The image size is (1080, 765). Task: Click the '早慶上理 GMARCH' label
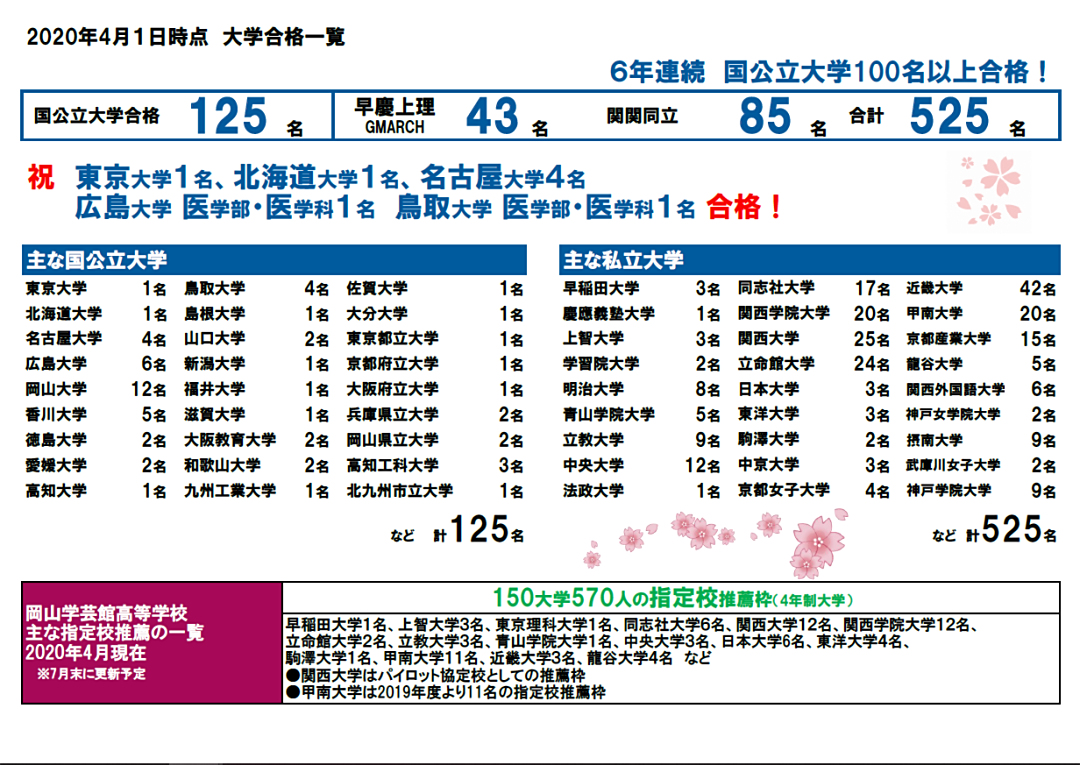pos(395,116)
